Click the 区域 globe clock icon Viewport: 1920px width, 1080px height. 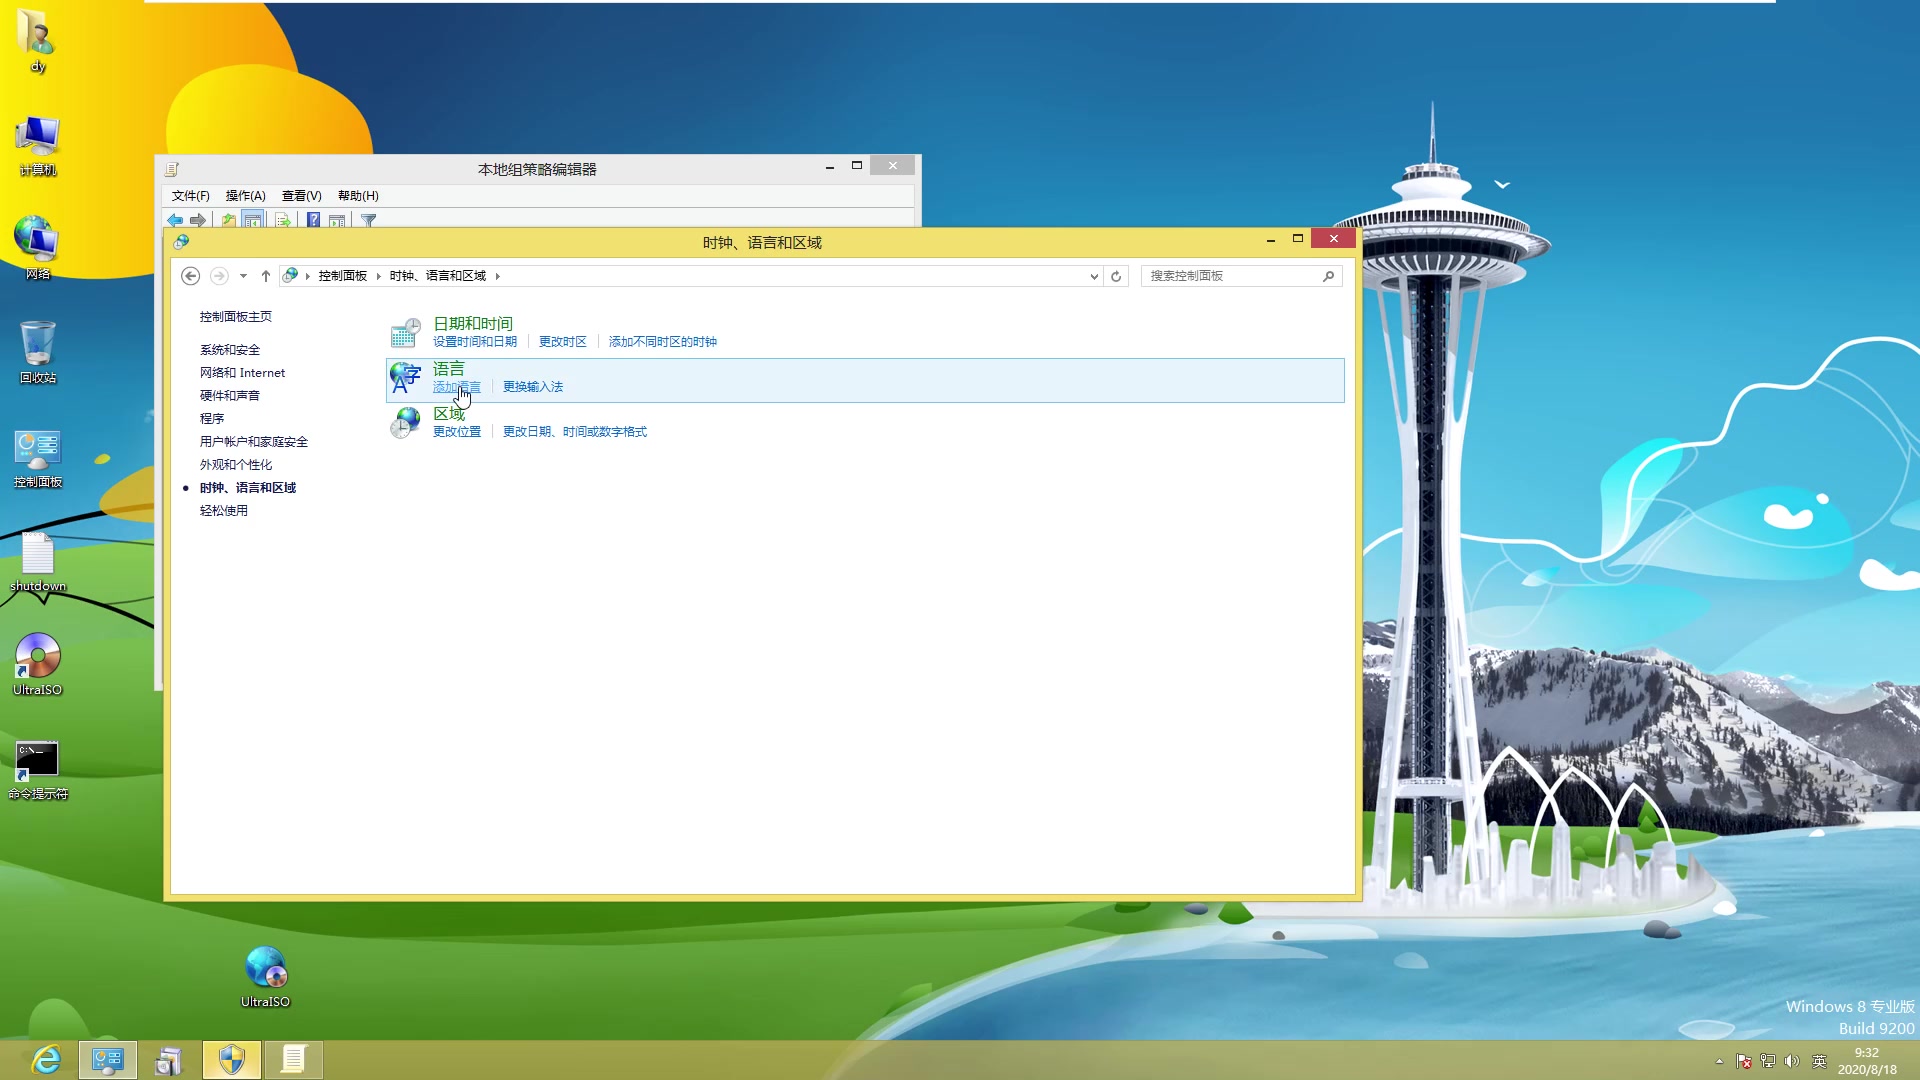click(x=405, y=422)
